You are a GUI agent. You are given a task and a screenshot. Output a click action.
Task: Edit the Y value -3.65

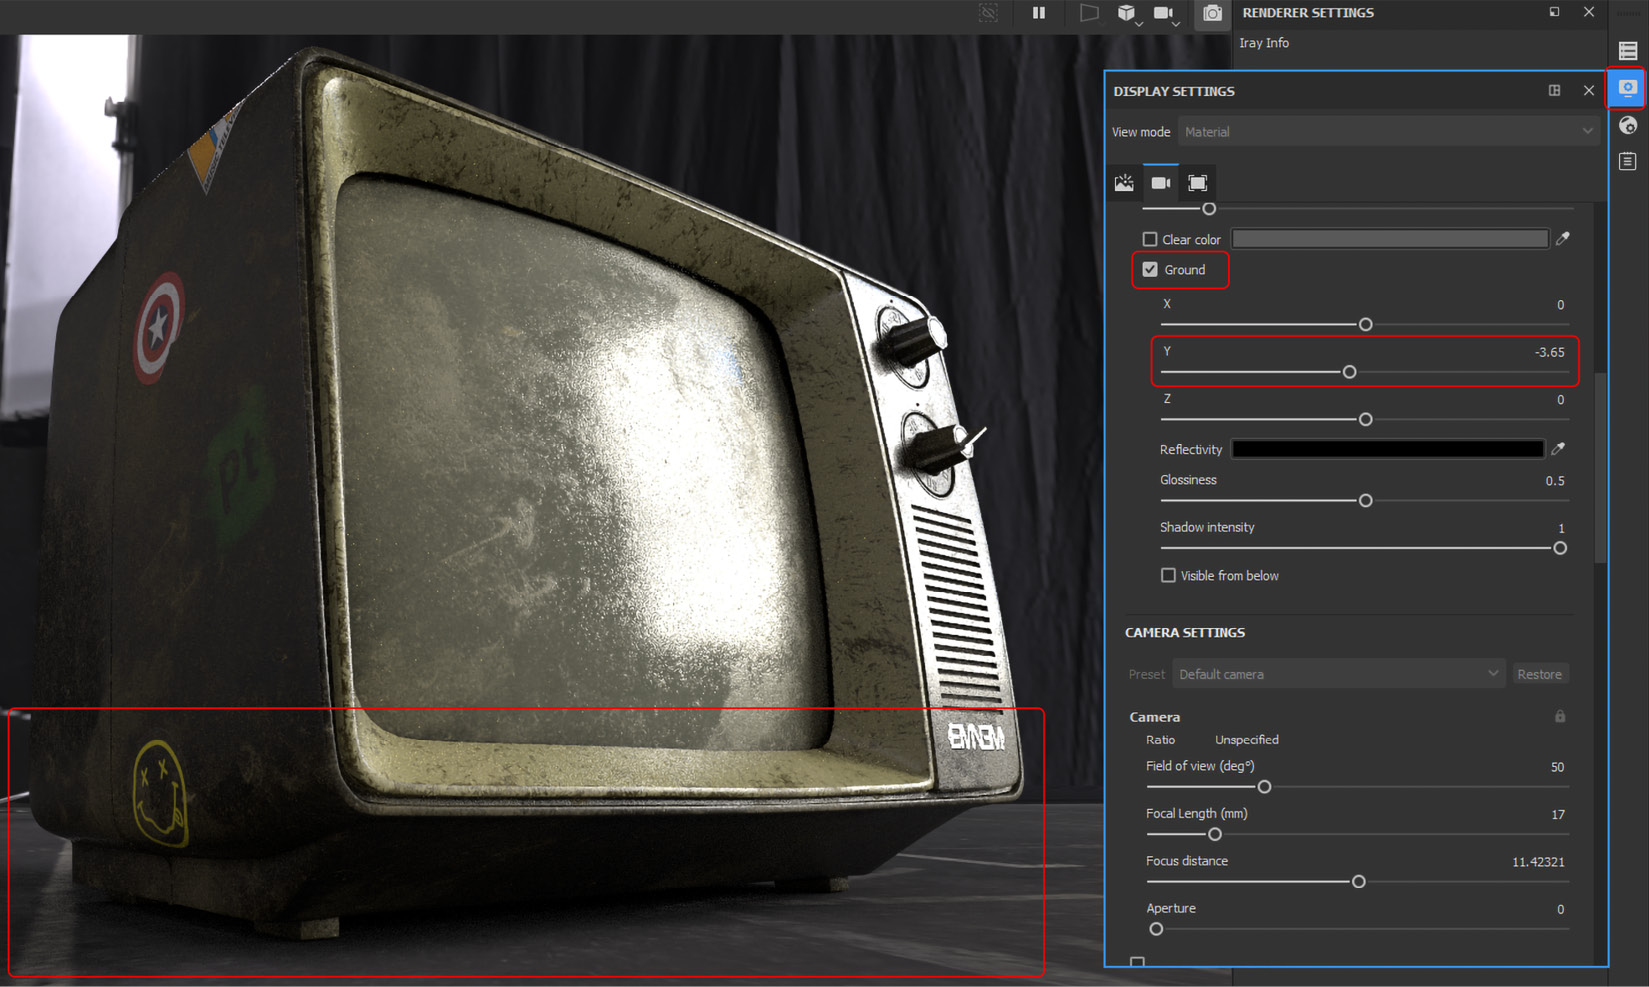[x=1549, y=352]
